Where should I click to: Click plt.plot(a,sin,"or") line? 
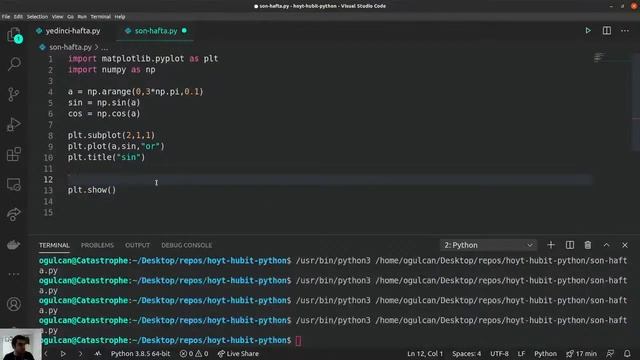(x=116, y=146)
